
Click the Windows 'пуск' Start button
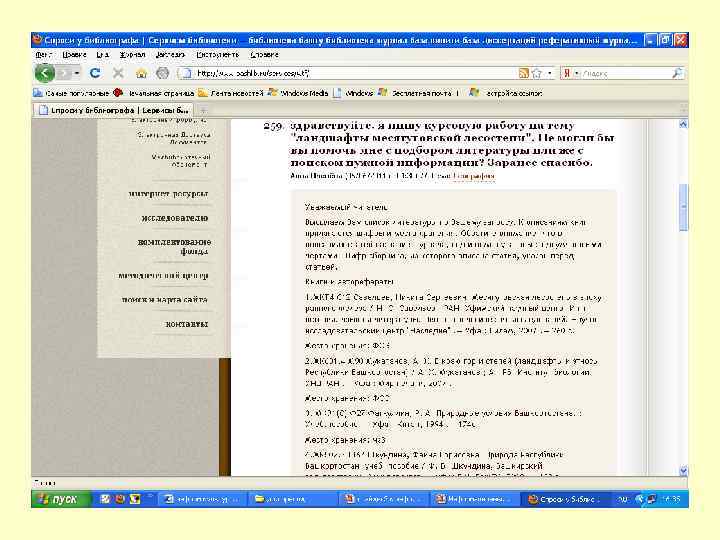(x=61, y=499)
